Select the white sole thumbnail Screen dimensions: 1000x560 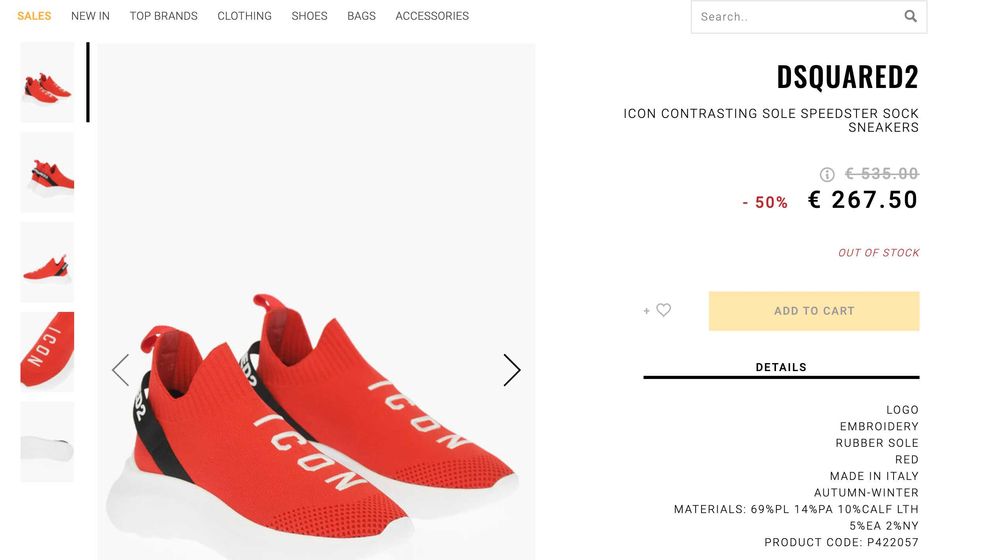pos(47,442)
